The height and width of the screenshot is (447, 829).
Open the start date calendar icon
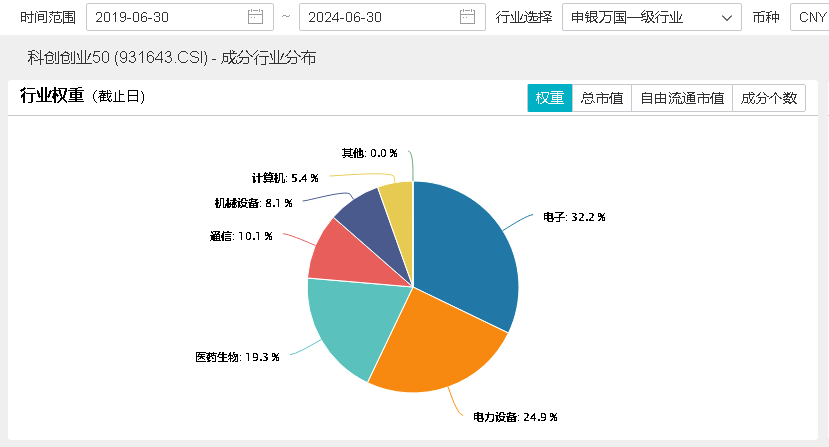(x=255, y=17)
